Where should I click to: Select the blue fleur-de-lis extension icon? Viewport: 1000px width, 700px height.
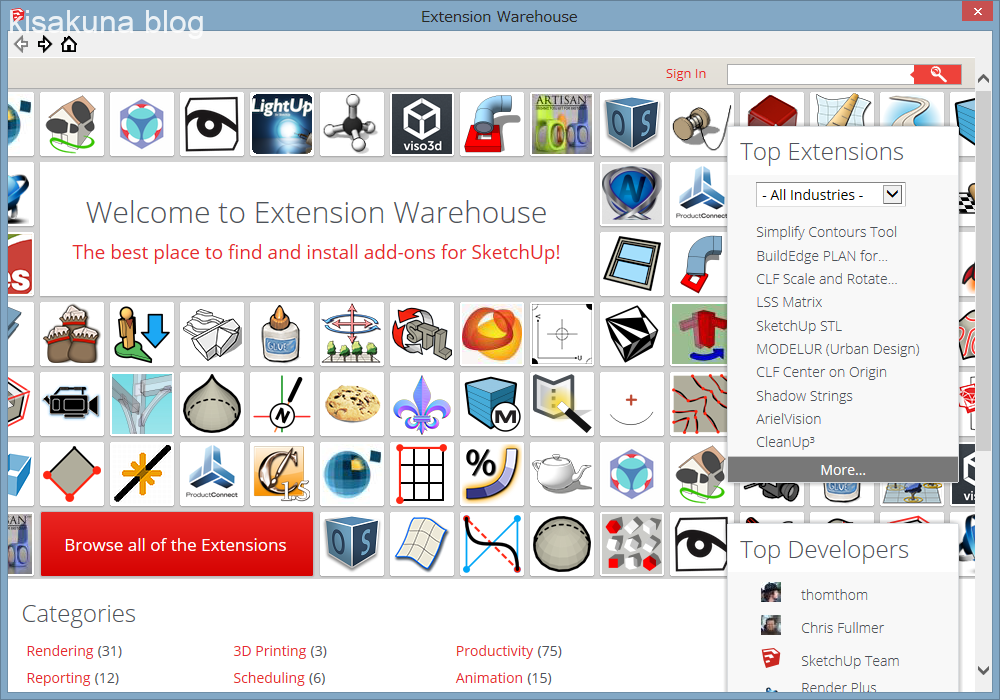tap(422, 404)
